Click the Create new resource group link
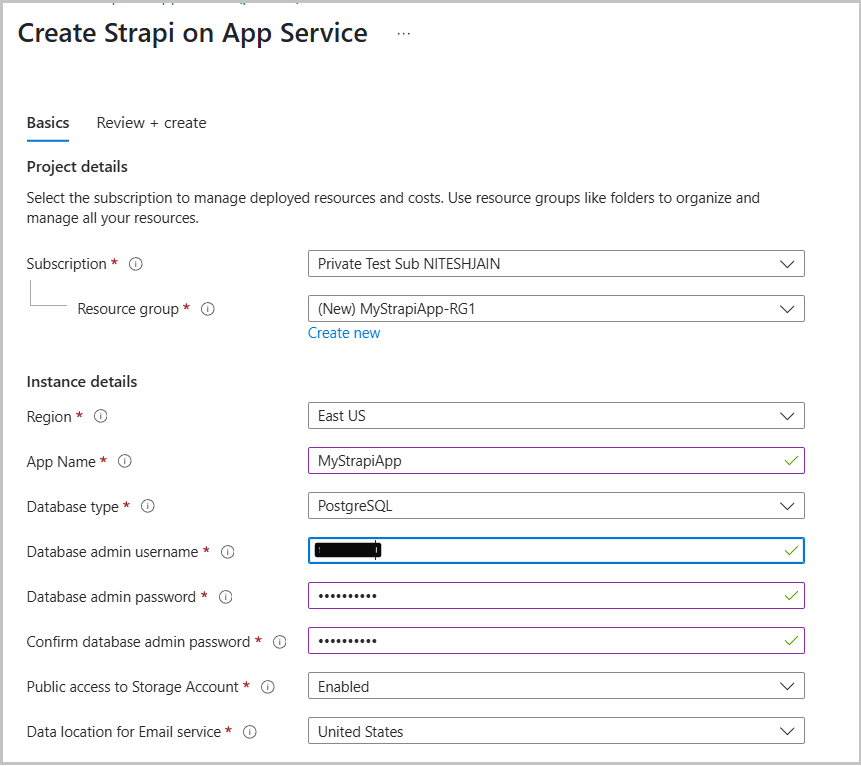The image size is (861, 766). [344, 332]
